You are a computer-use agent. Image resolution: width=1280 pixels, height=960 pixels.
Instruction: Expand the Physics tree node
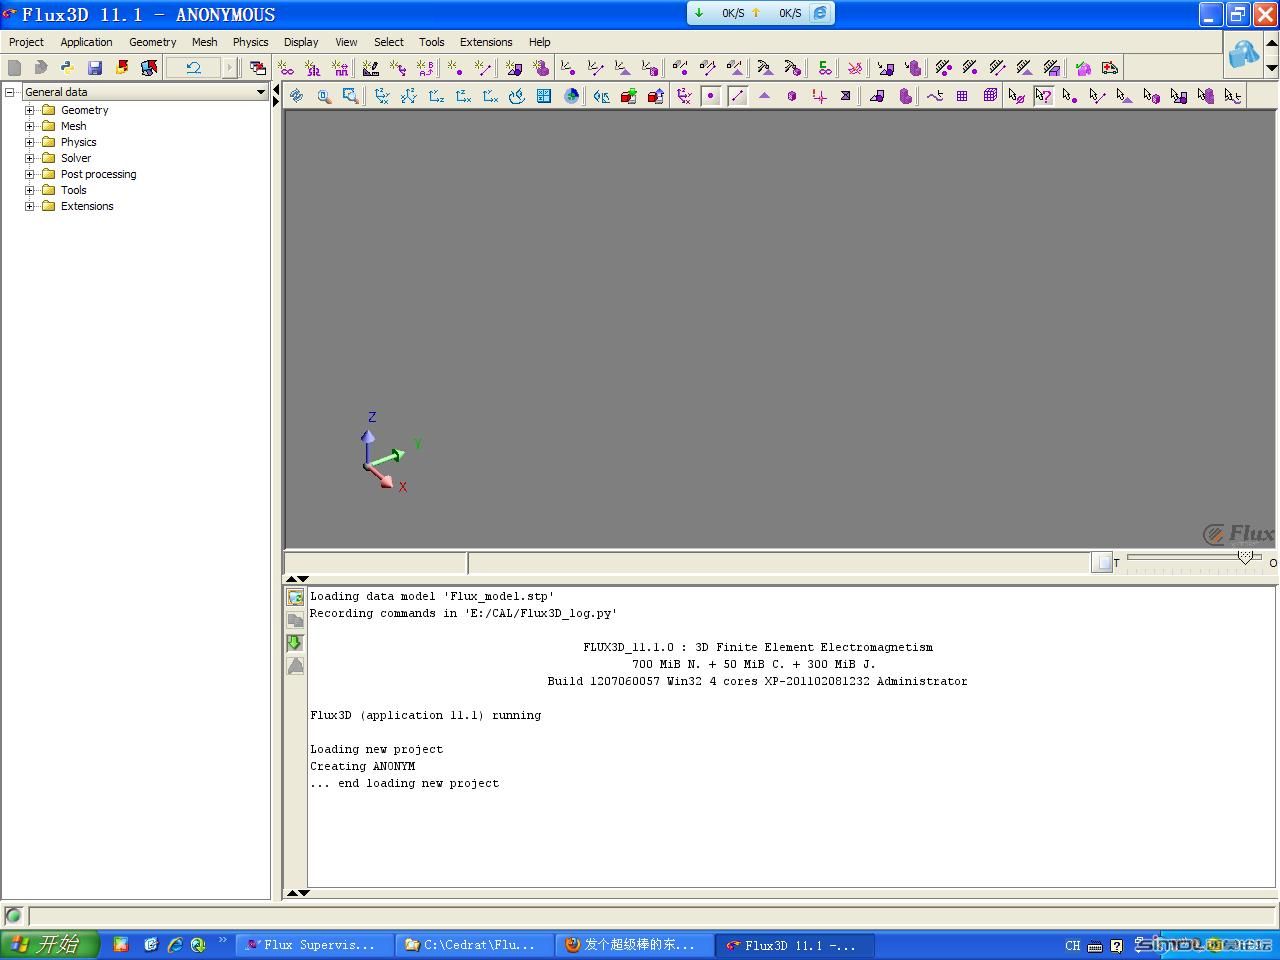click(x=30, y=142)
